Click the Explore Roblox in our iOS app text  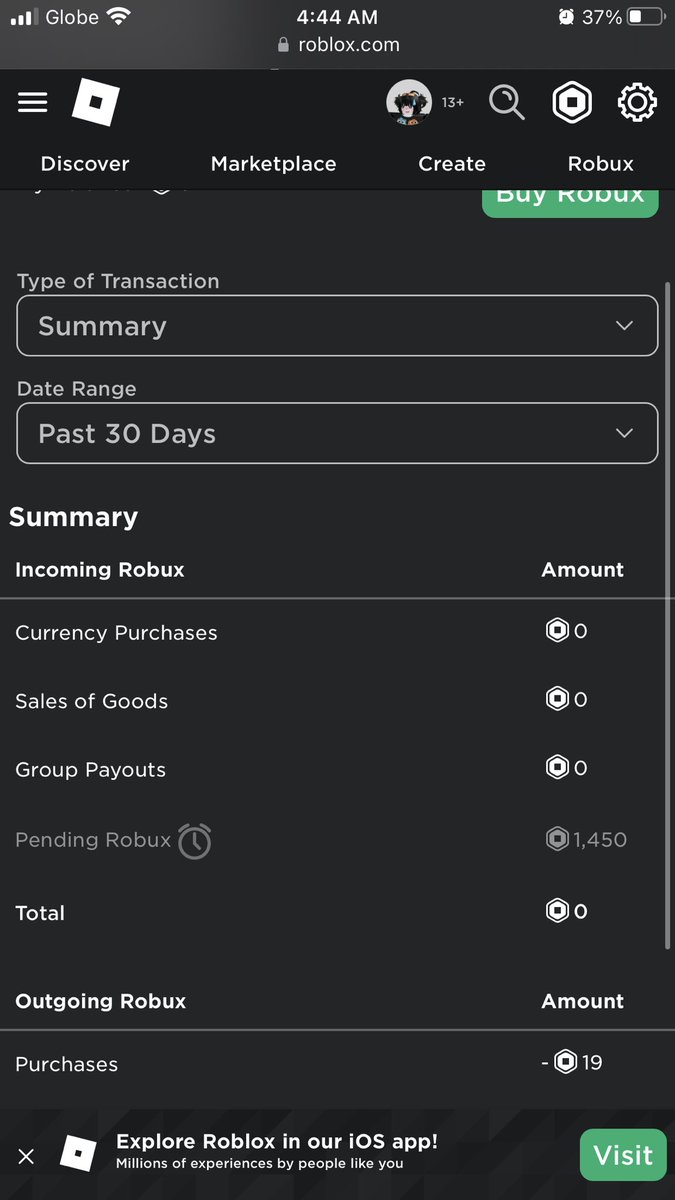pyautogui.click(x=277, y=1142)
